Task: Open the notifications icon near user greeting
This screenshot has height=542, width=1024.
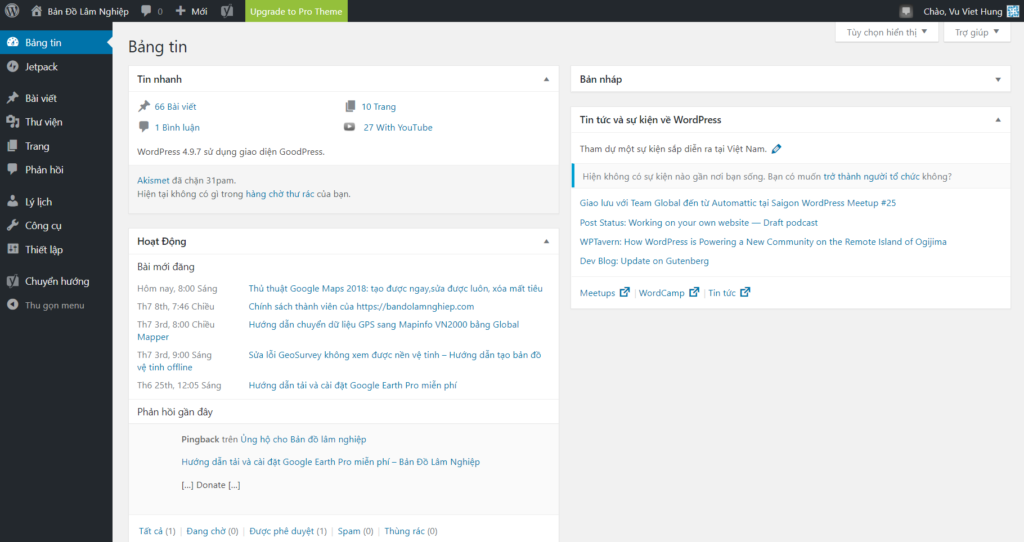Action: click(x=905, y=11)
